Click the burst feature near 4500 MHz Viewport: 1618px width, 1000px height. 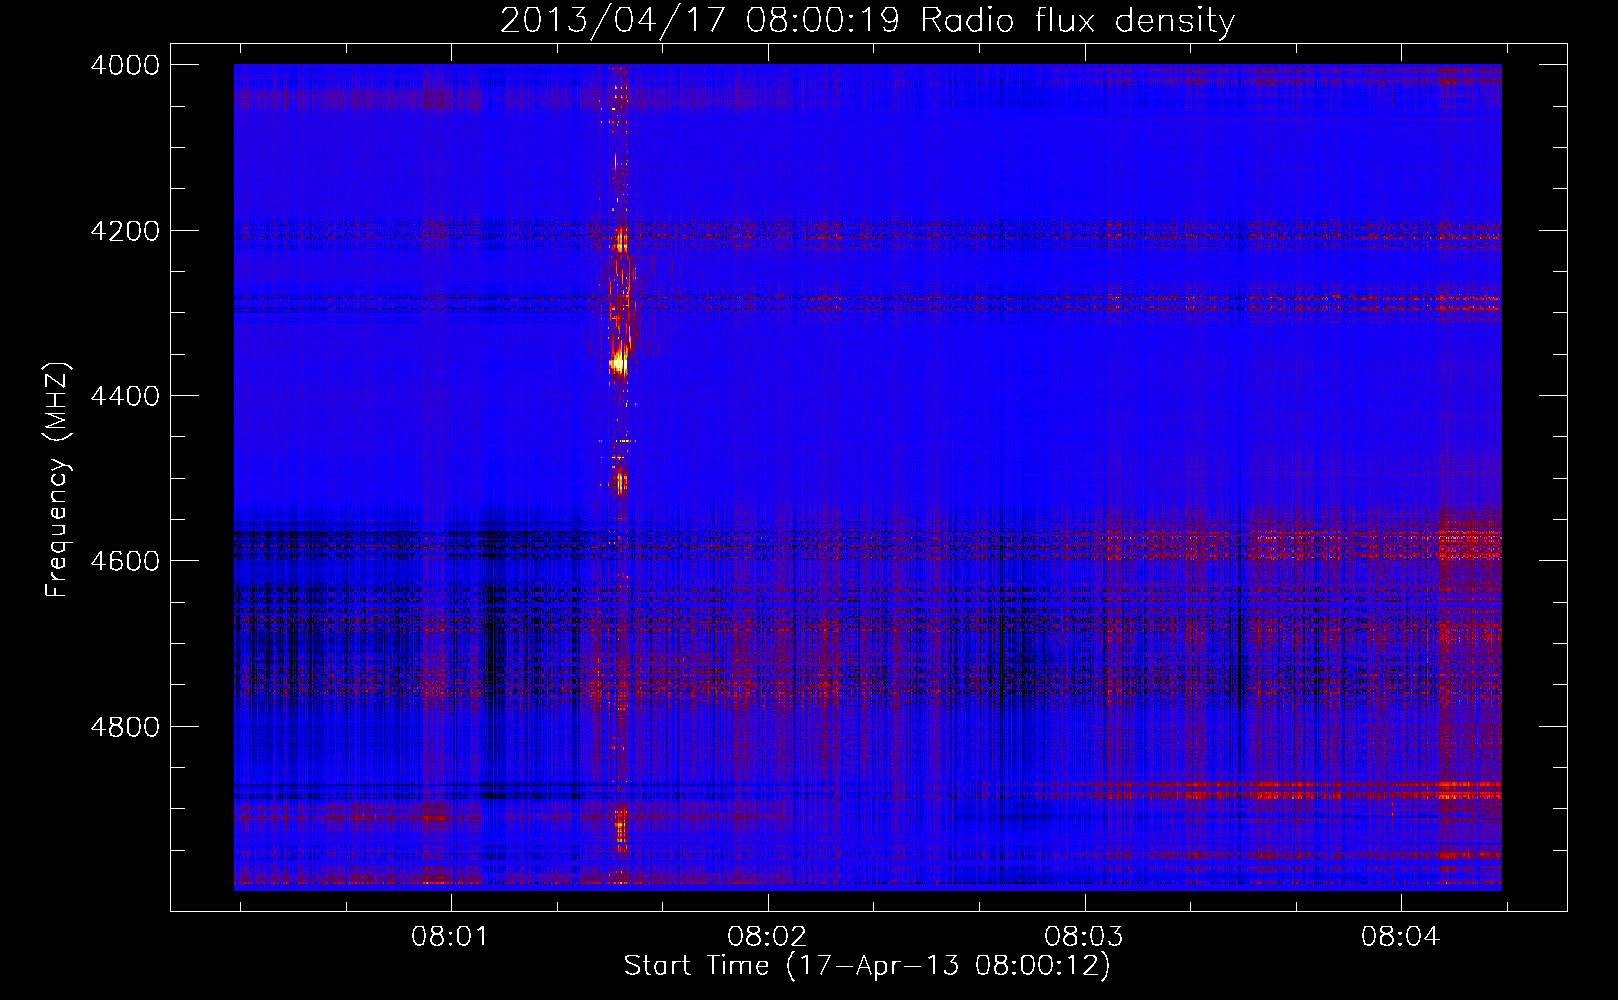620,483
